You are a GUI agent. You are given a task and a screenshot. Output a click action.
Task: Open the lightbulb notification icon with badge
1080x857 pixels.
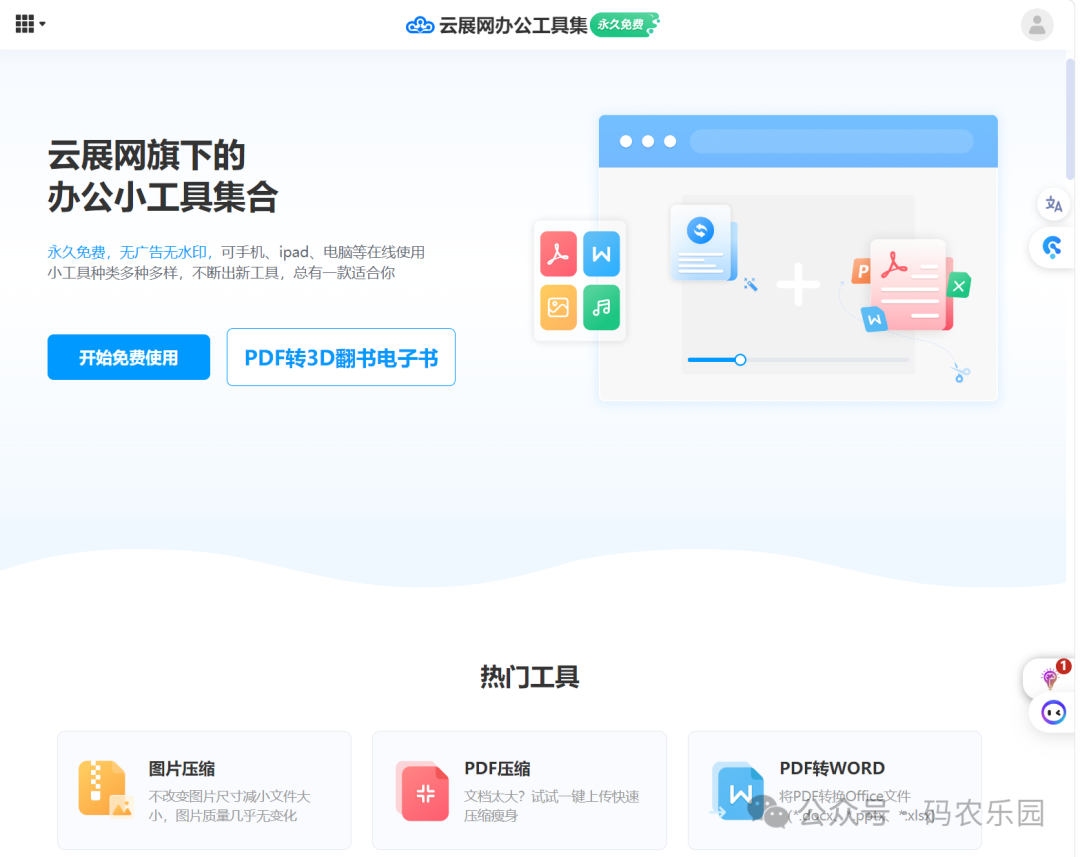(x=1050, y=678)
